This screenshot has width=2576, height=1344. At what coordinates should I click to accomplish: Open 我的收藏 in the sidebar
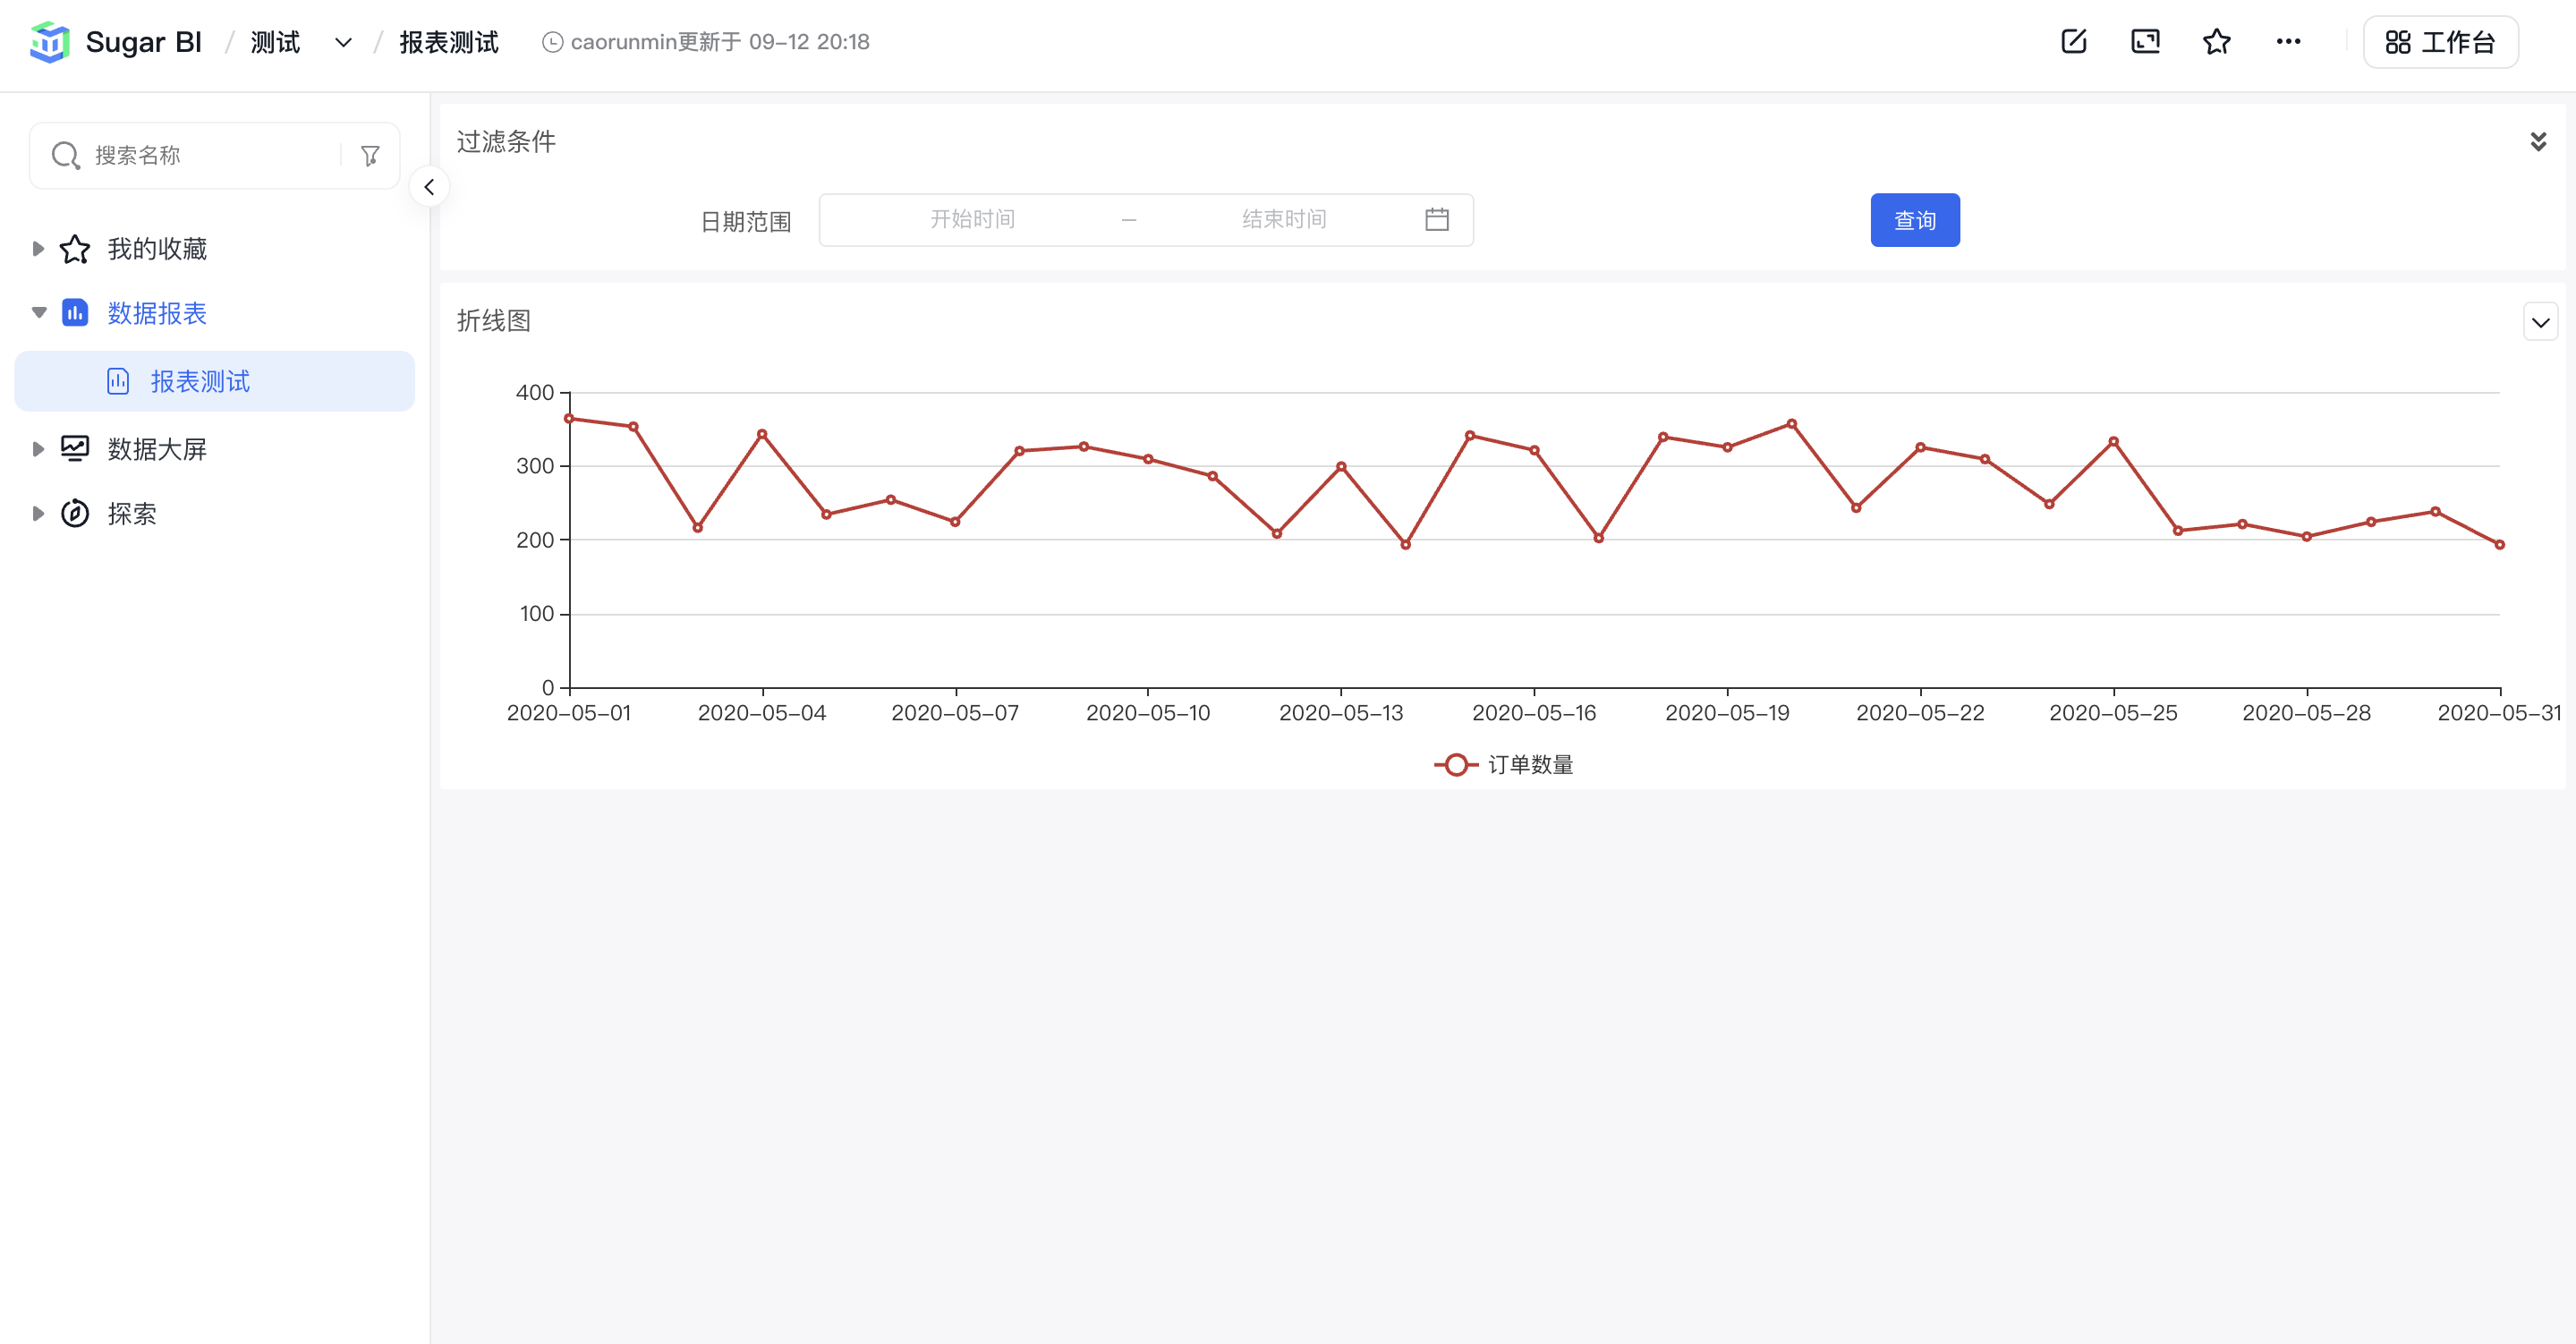tap(157, 248)
